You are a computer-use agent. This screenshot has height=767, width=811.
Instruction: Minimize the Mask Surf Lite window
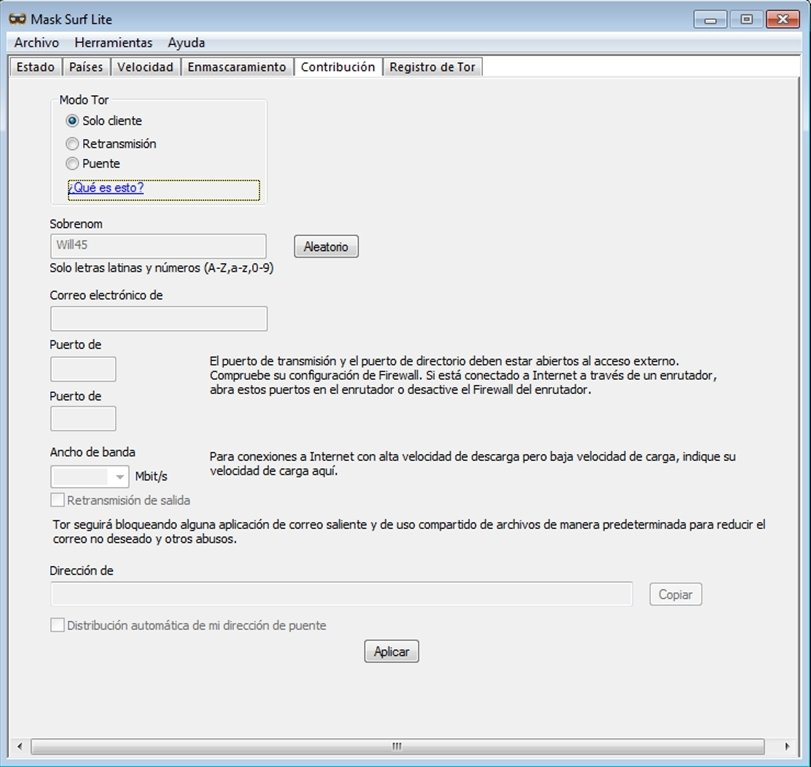pyautogui.click(x=711, y=20)
